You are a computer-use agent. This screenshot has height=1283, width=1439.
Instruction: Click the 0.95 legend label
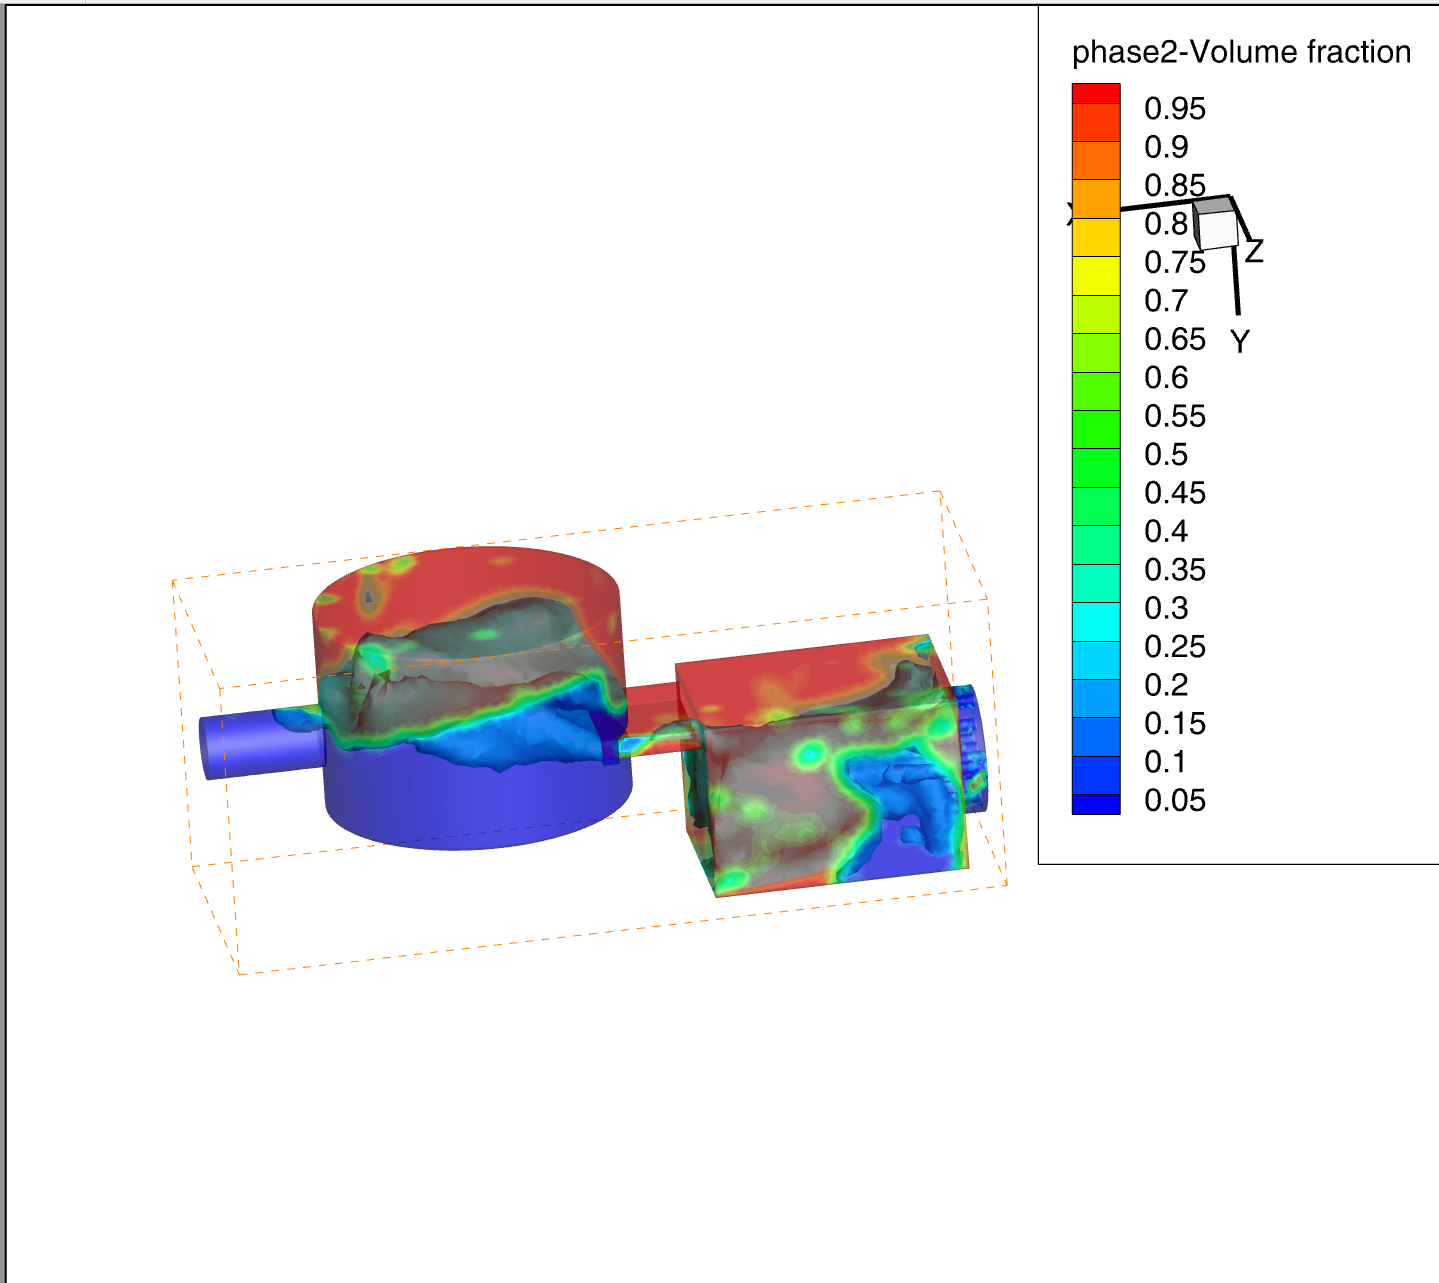tap(1174, 109)
